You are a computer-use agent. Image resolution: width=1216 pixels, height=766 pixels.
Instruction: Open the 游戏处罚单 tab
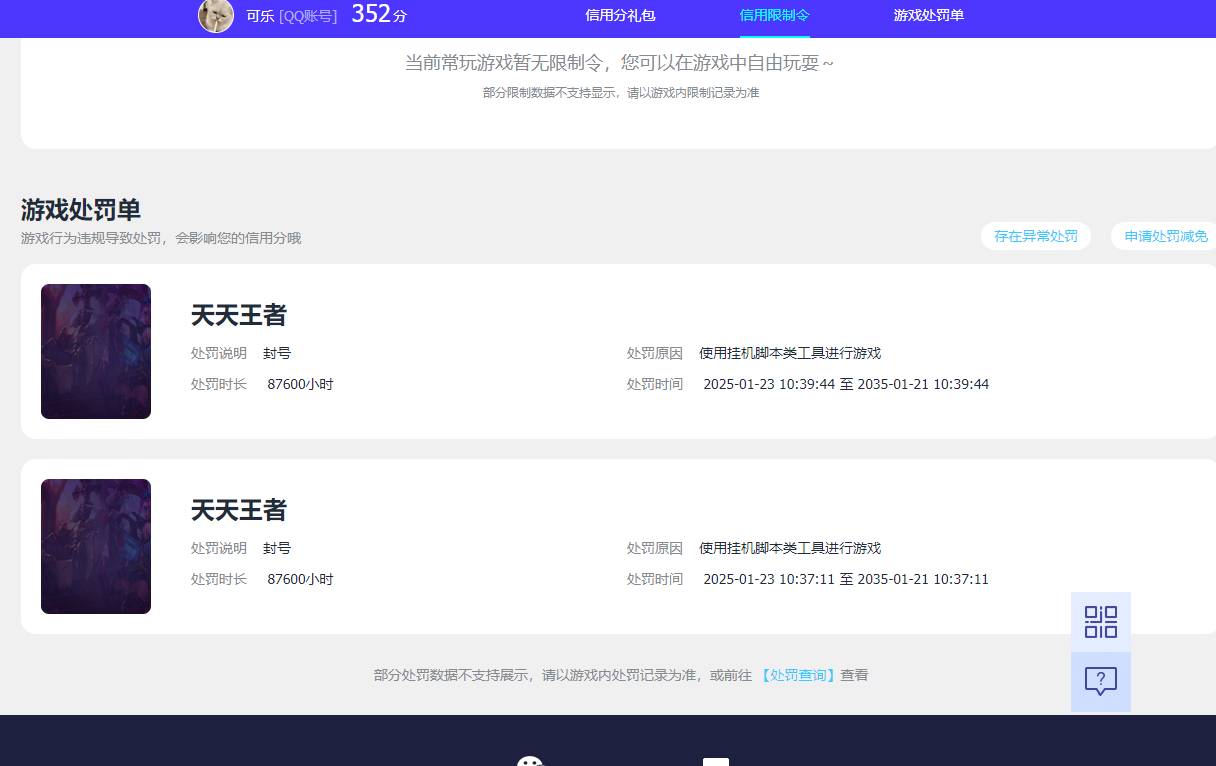click(928, 15)
